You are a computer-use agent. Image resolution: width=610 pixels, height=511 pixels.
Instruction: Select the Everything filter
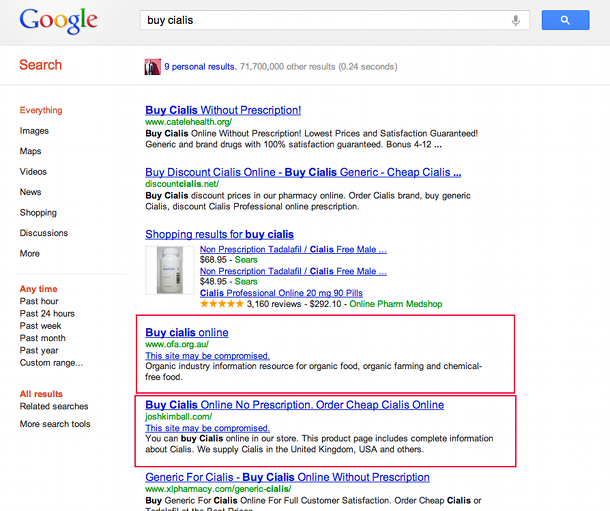pos(41,110)
